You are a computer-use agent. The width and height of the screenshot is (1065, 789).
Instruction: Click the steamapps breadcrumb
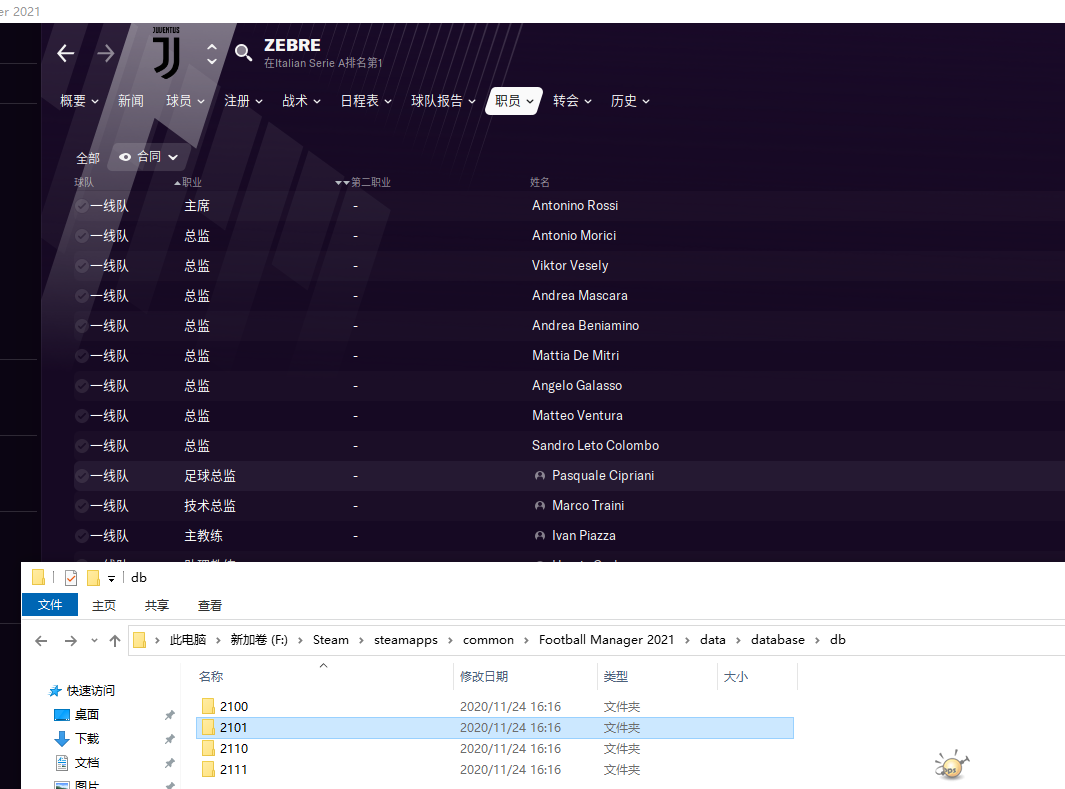(405, 640)
